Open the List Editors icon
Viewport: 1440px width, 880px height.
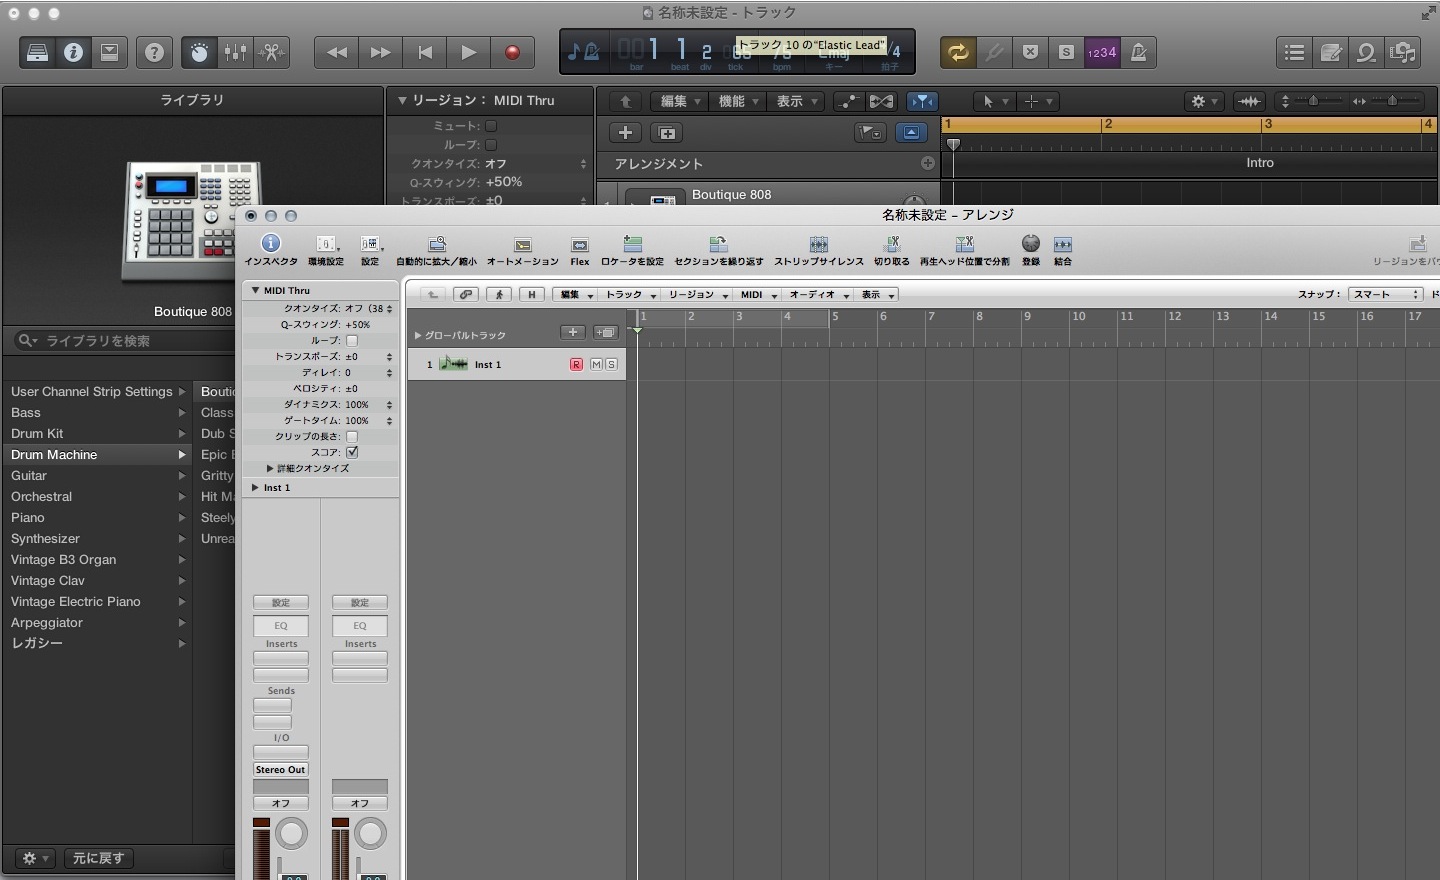tap(1295, 53)
